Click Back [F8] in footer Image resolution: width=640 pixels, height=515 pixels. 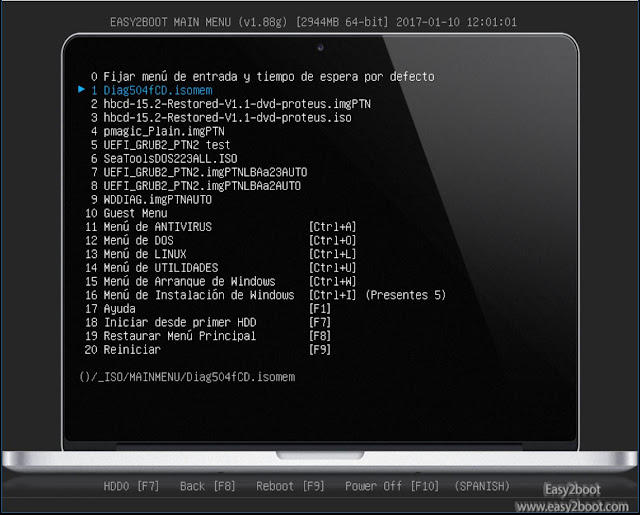208,486
